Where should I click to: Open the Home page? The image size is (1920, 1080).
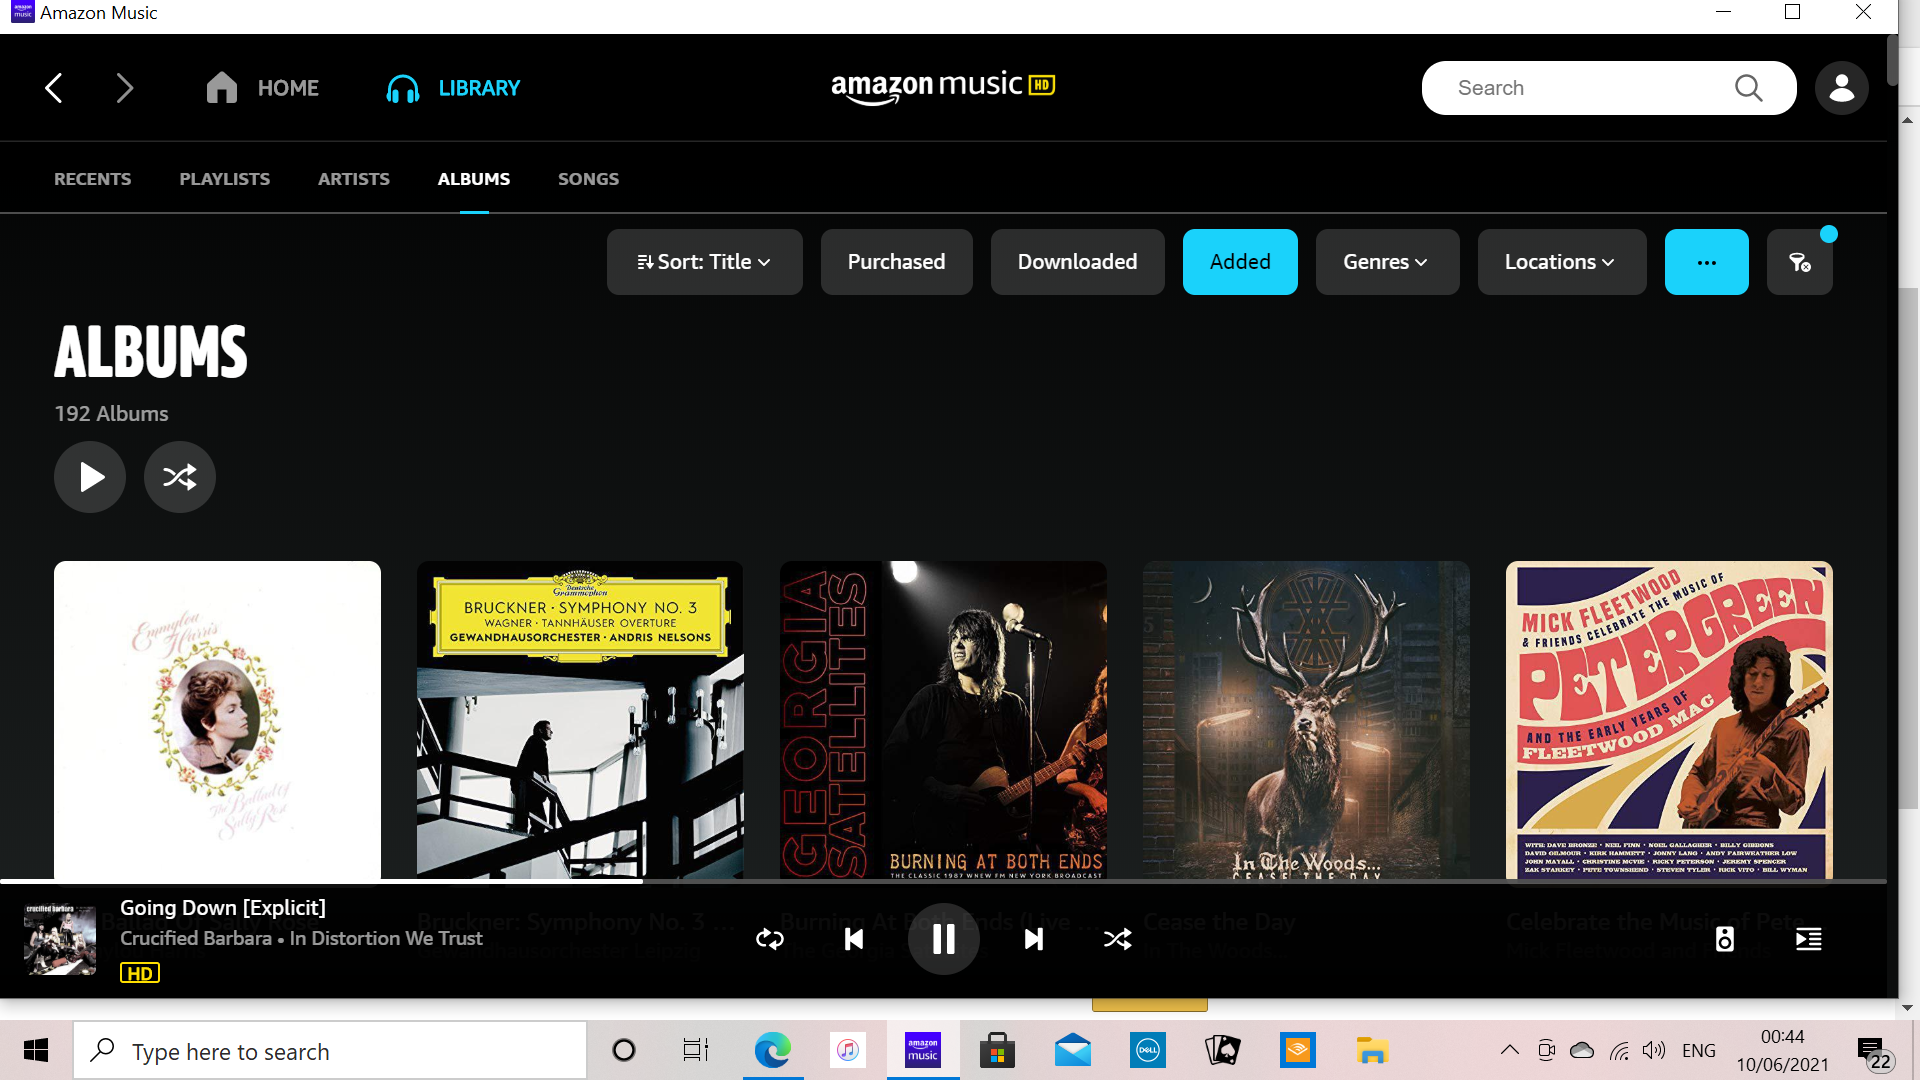pyautogui.click(x=262, y=88)
